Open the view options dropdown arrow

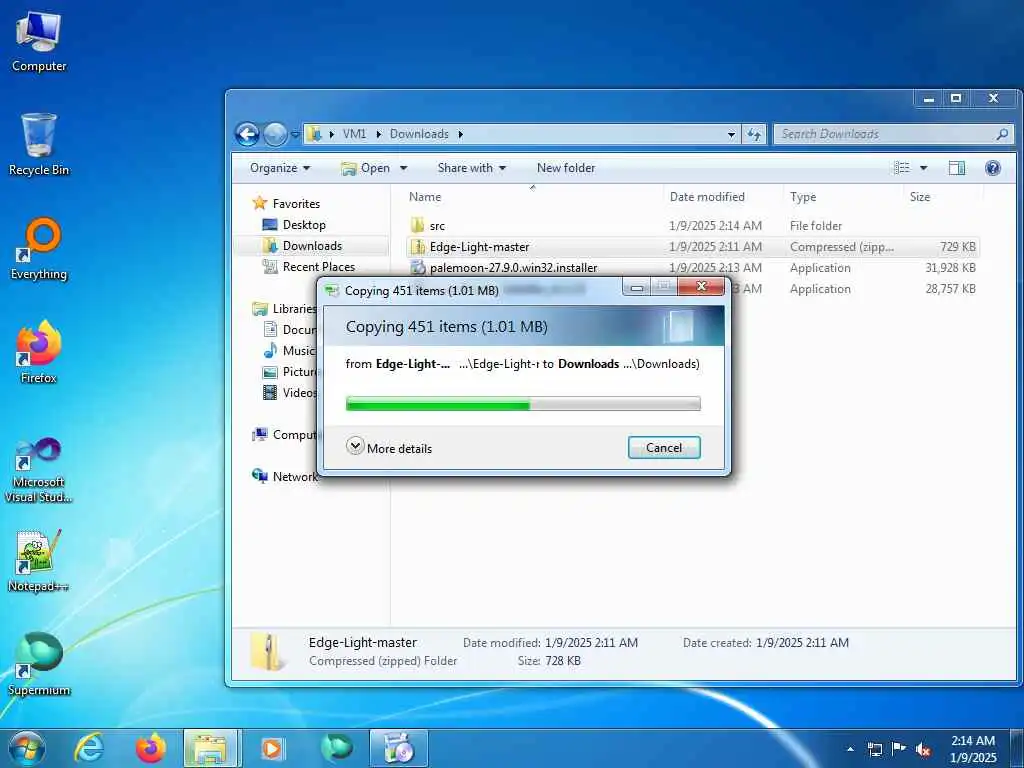tap(923, 168)
